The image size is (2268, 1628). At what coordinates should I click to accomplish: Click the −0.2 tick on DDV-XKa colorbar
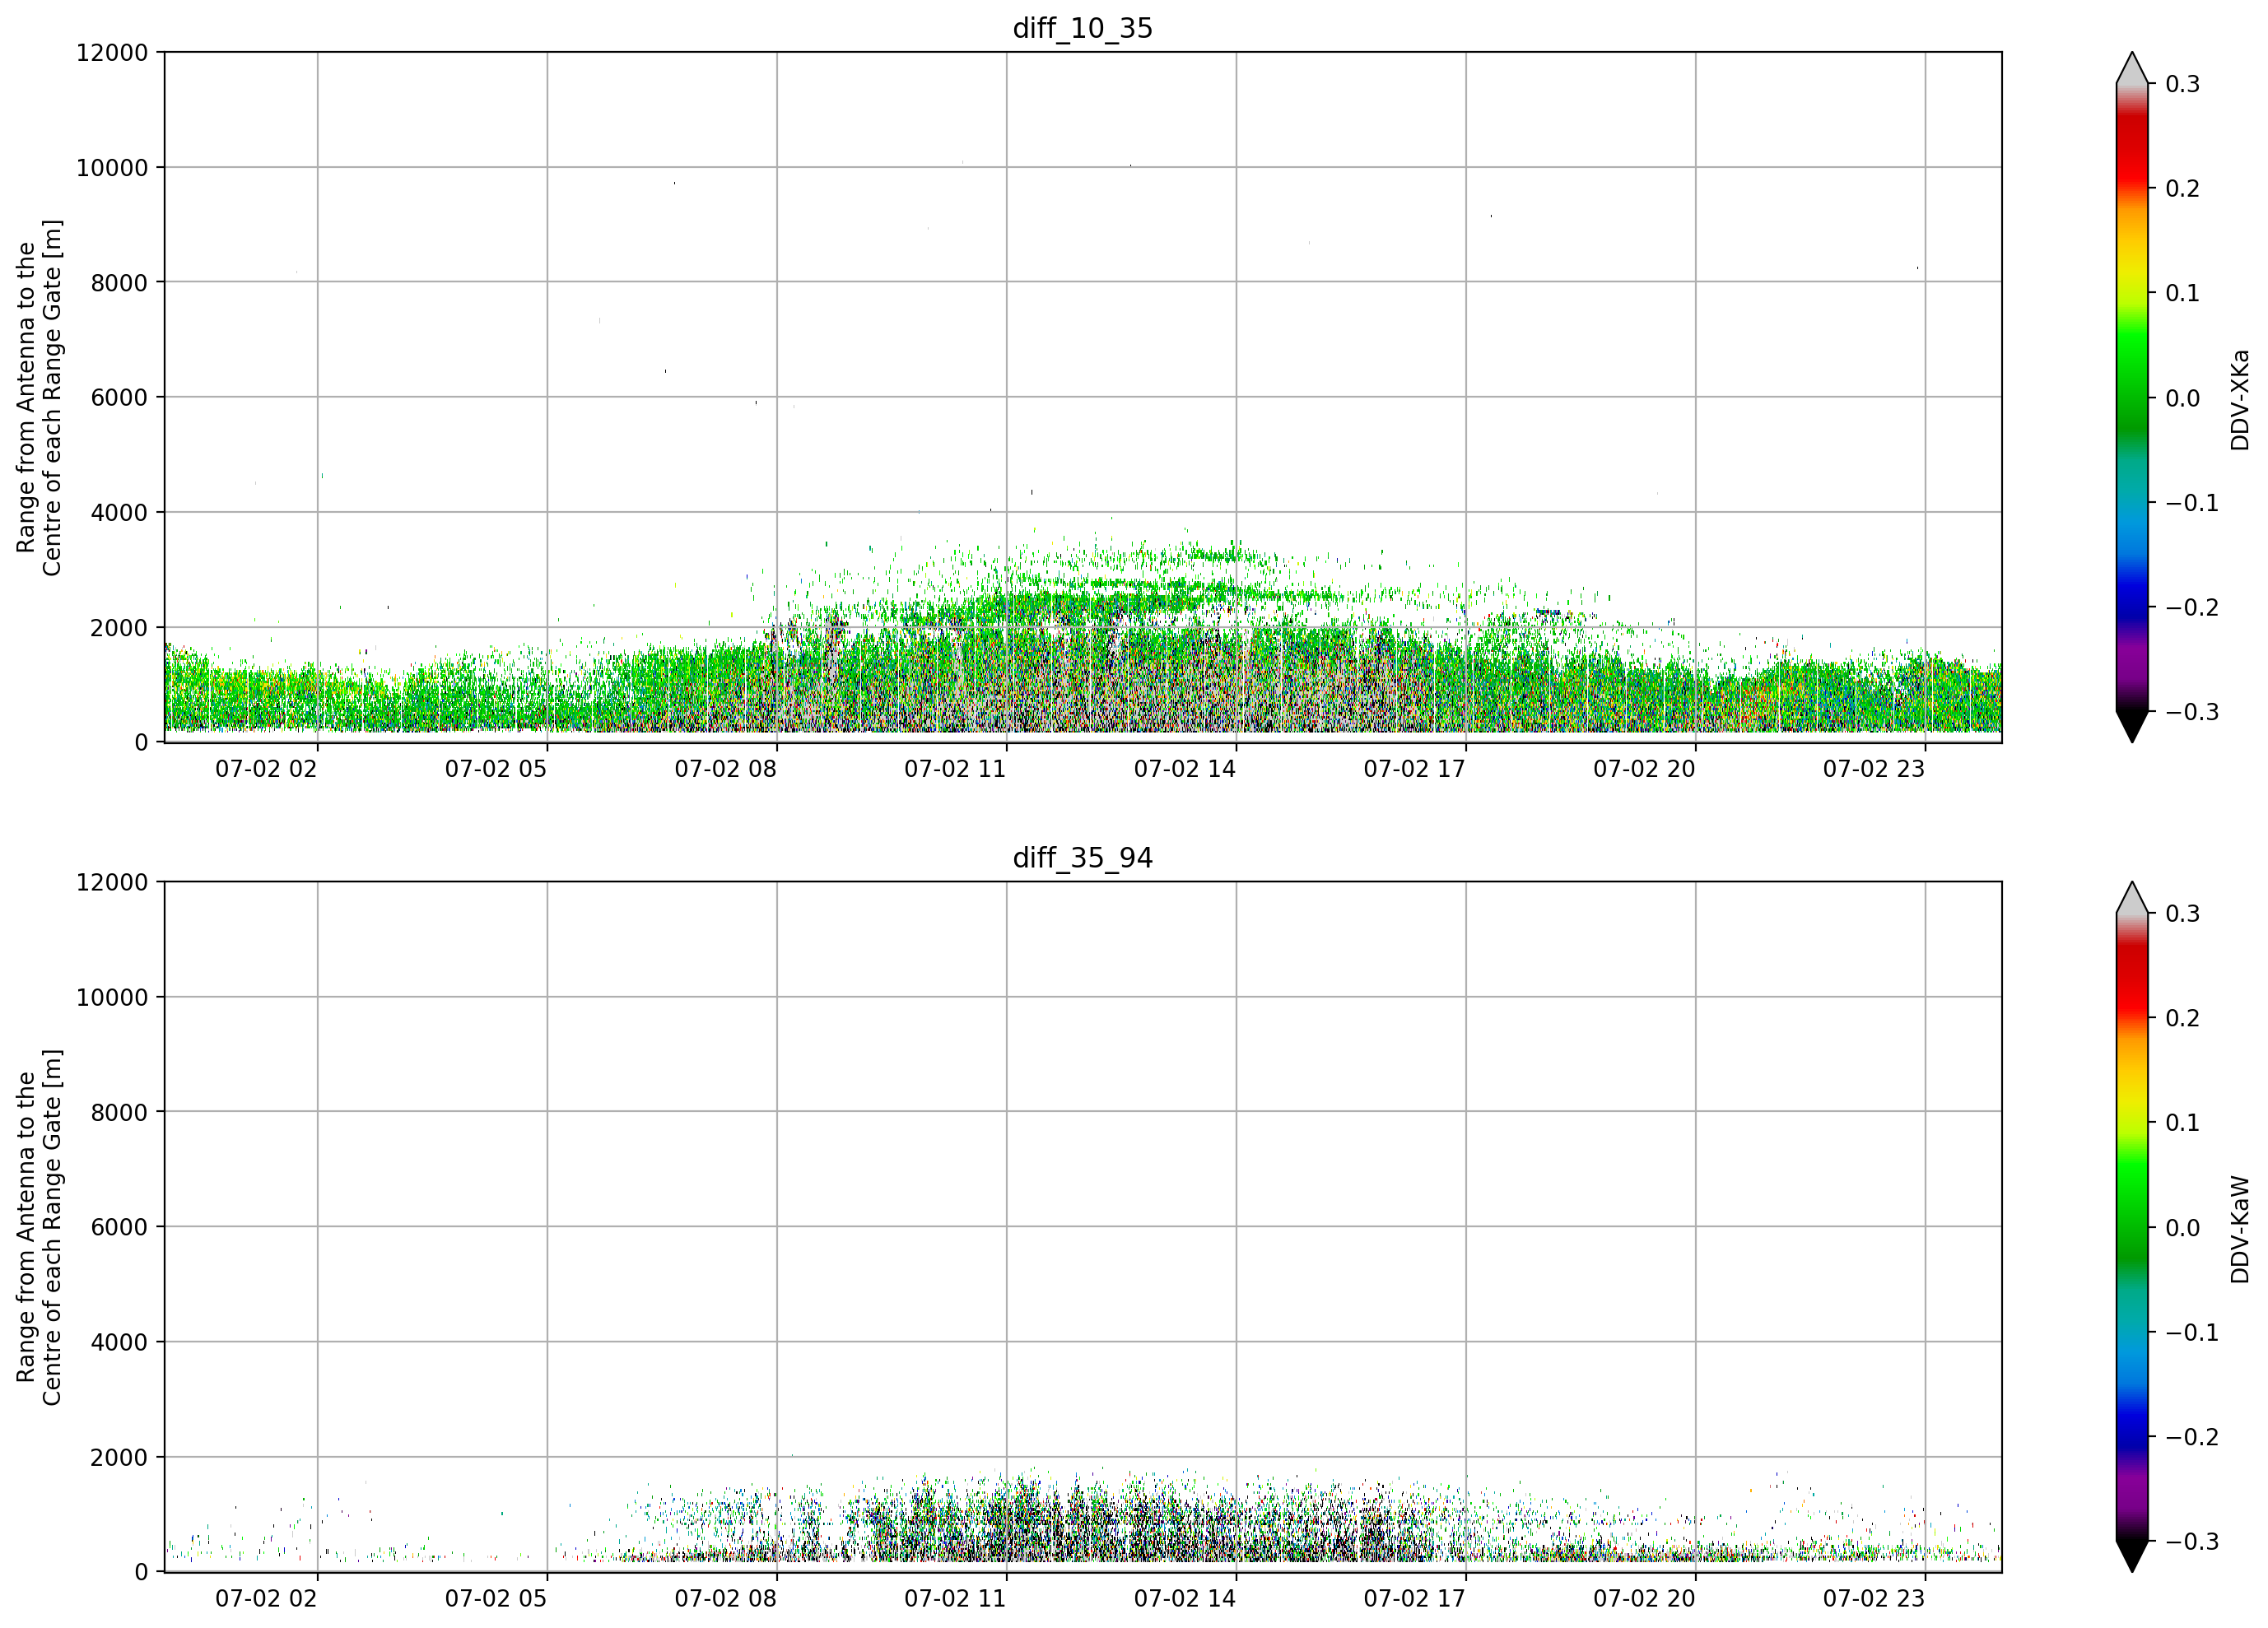(x=2192, y=608)
